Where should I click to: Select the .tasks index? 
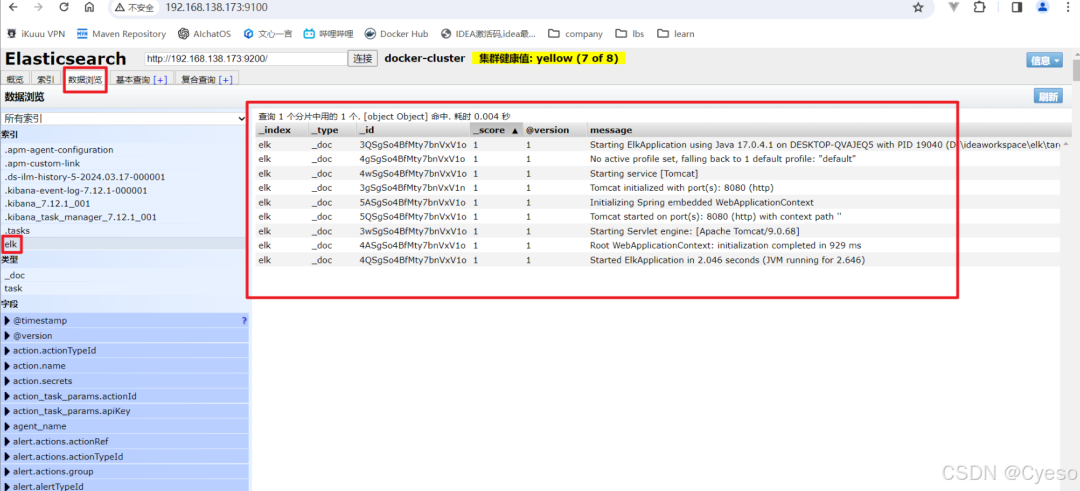(17, 230)
